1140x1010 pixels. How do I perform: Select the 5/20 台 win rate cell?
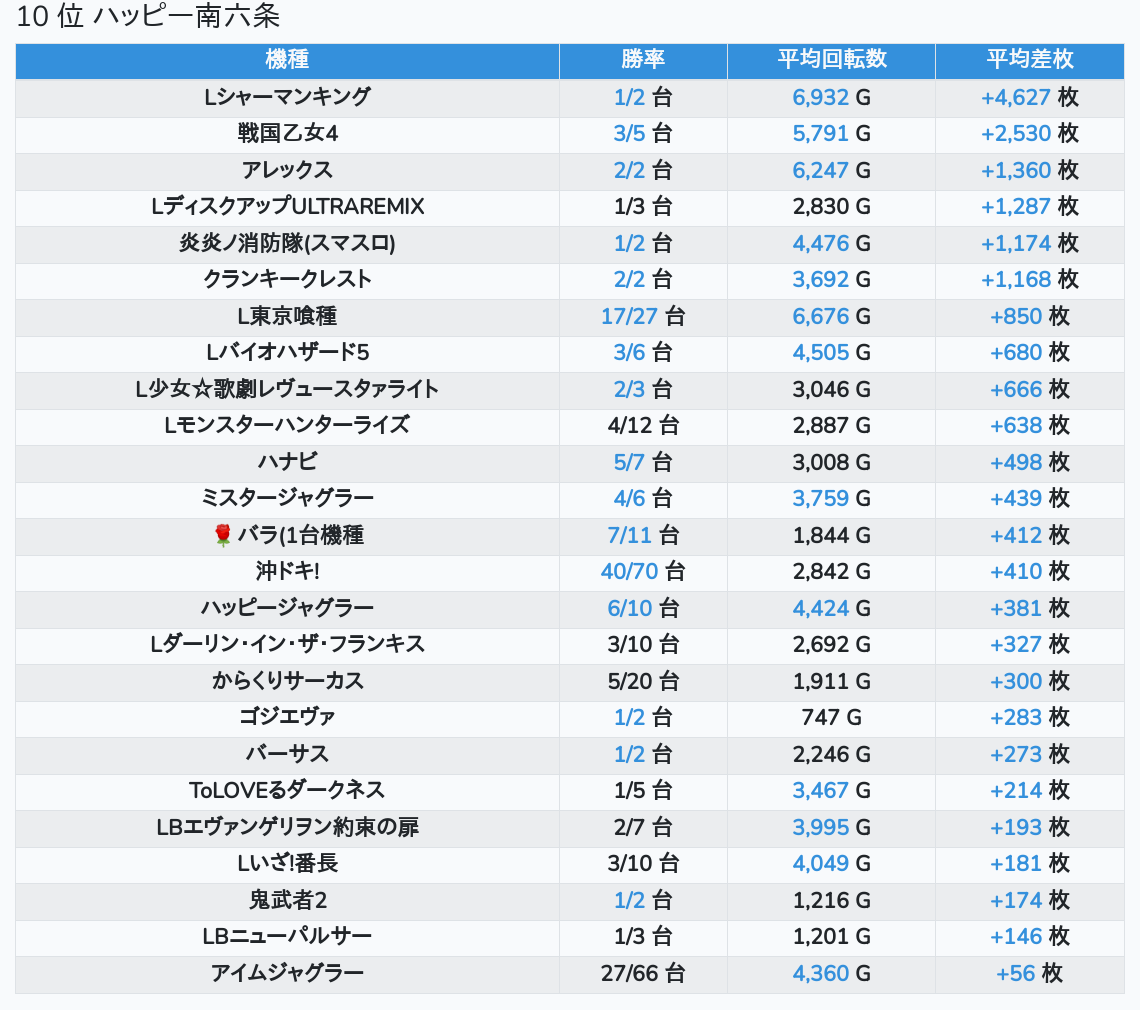pyautogui.click(x=643, y=681)
